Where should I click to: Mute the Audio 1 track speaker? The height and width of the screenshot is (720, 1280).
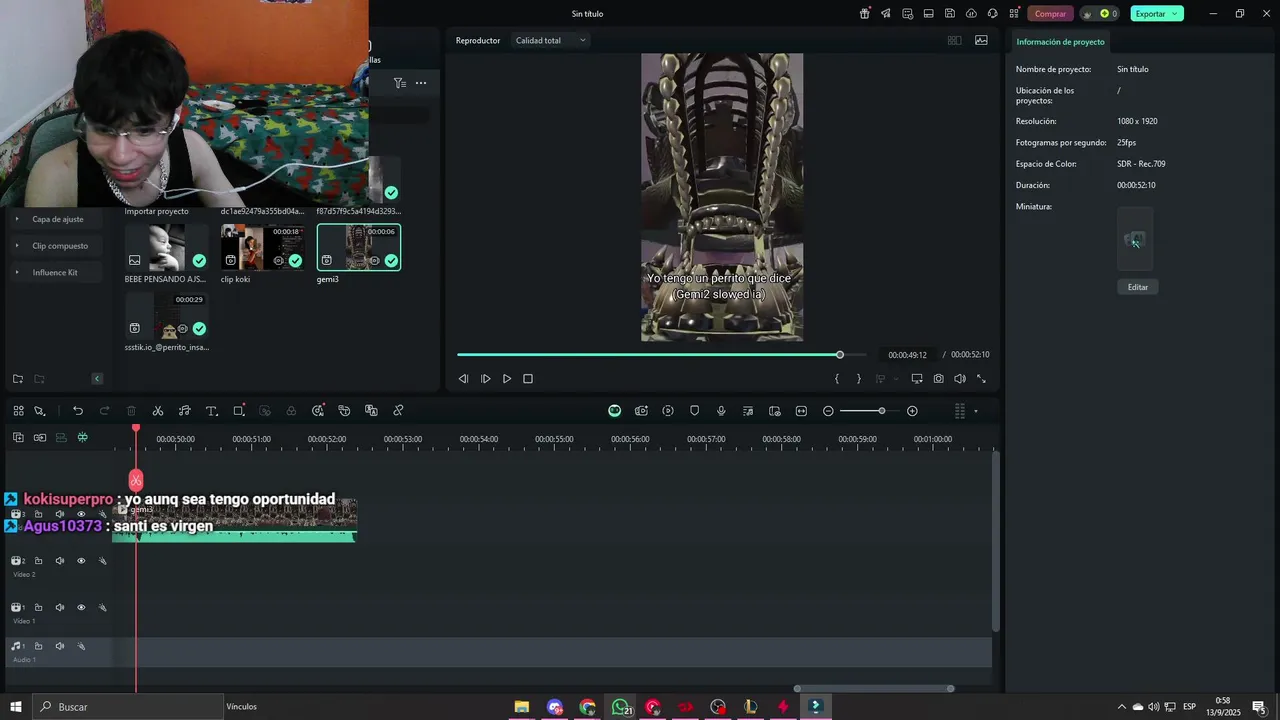tap(60, 646)
